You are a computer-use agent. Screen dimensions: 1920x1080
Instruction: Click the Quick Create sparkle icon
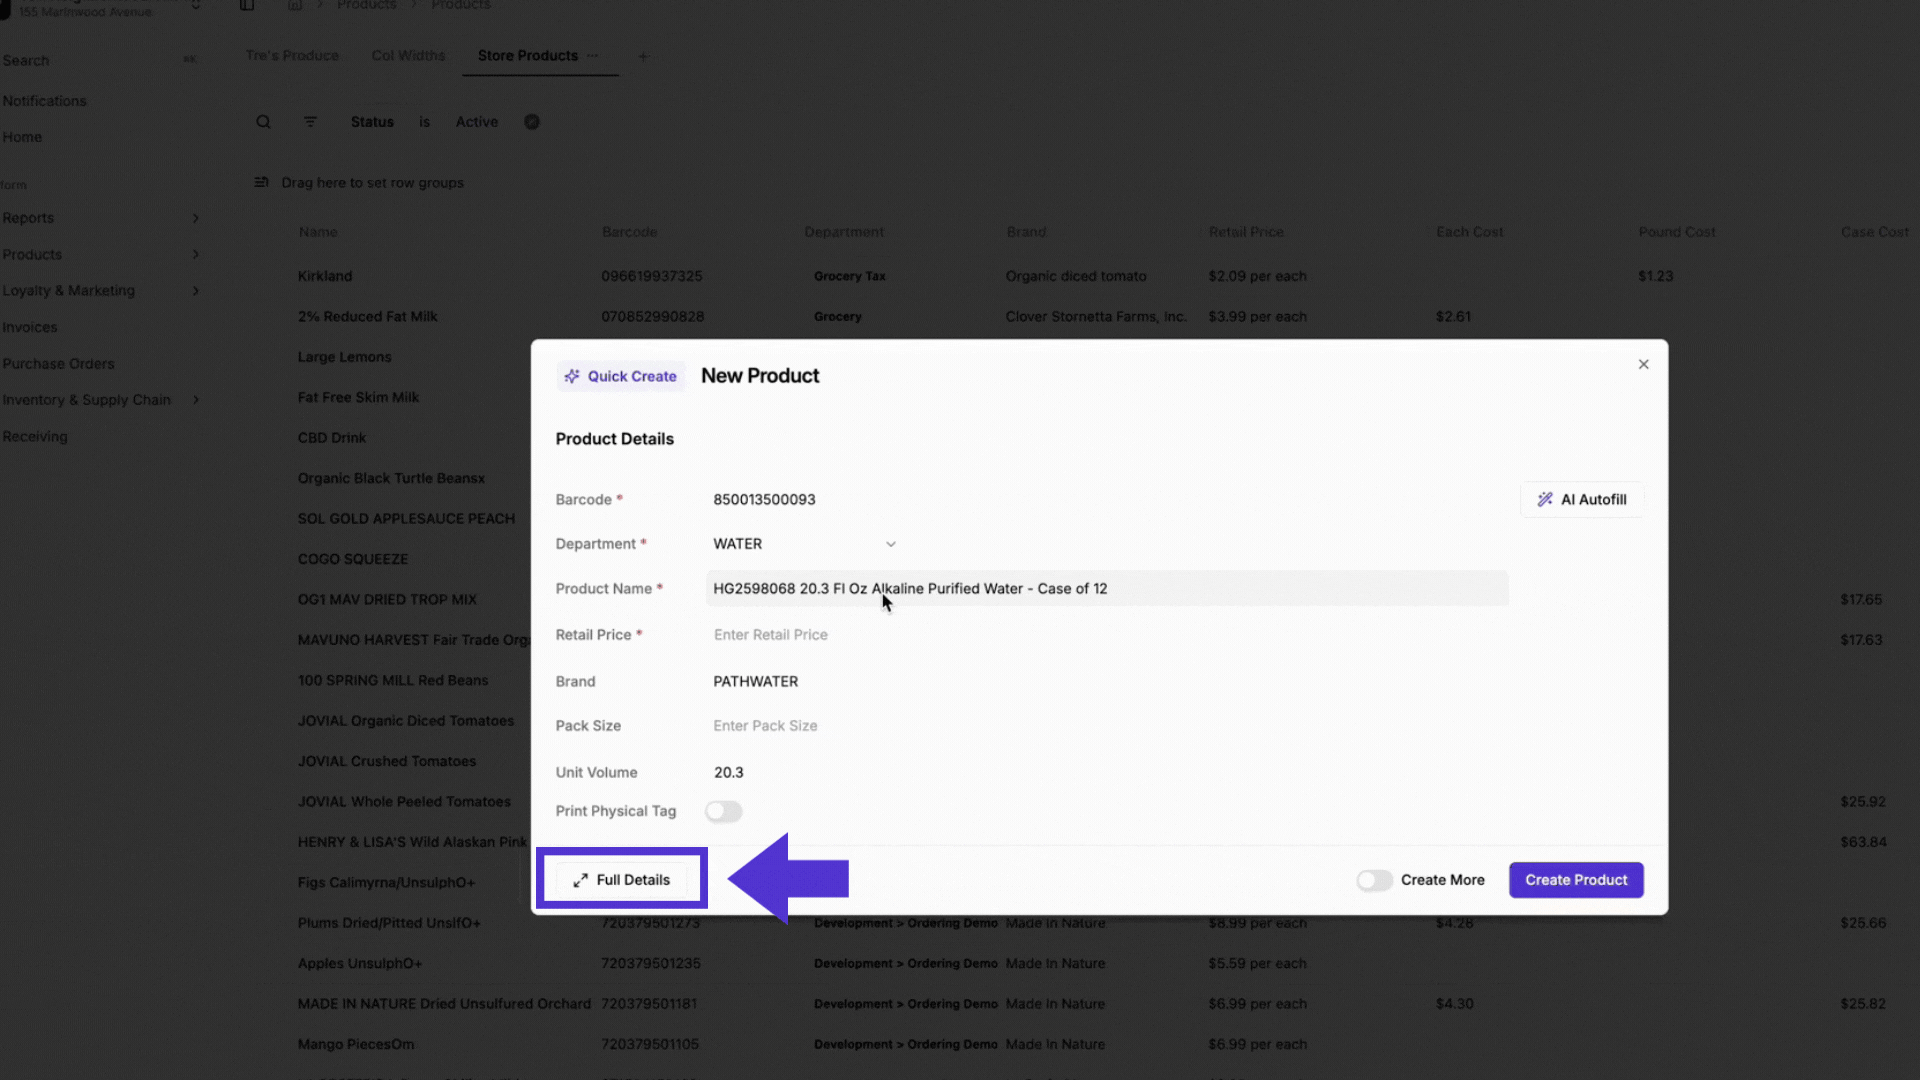(572, 376)
